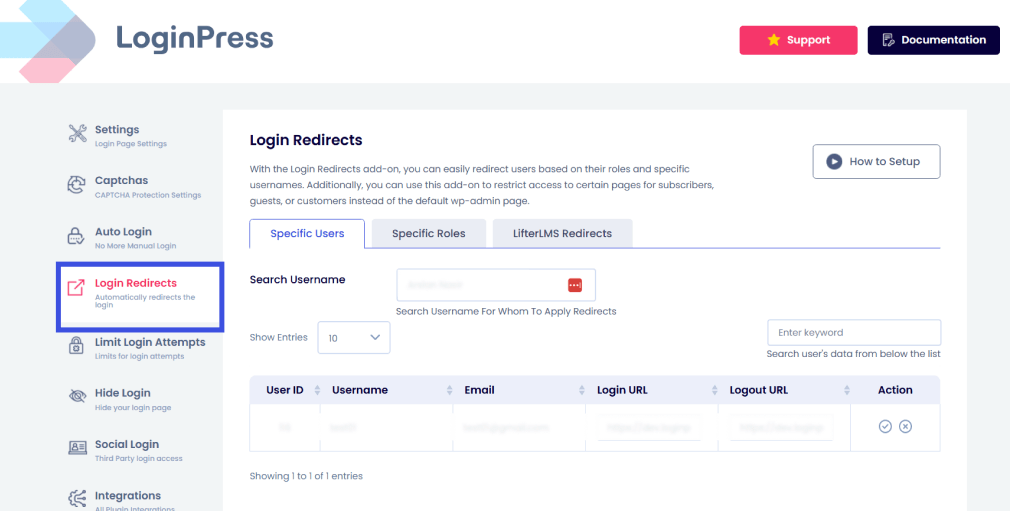
Task: Click the Social Login sidebar icon
Action: [x=77, y=448]
